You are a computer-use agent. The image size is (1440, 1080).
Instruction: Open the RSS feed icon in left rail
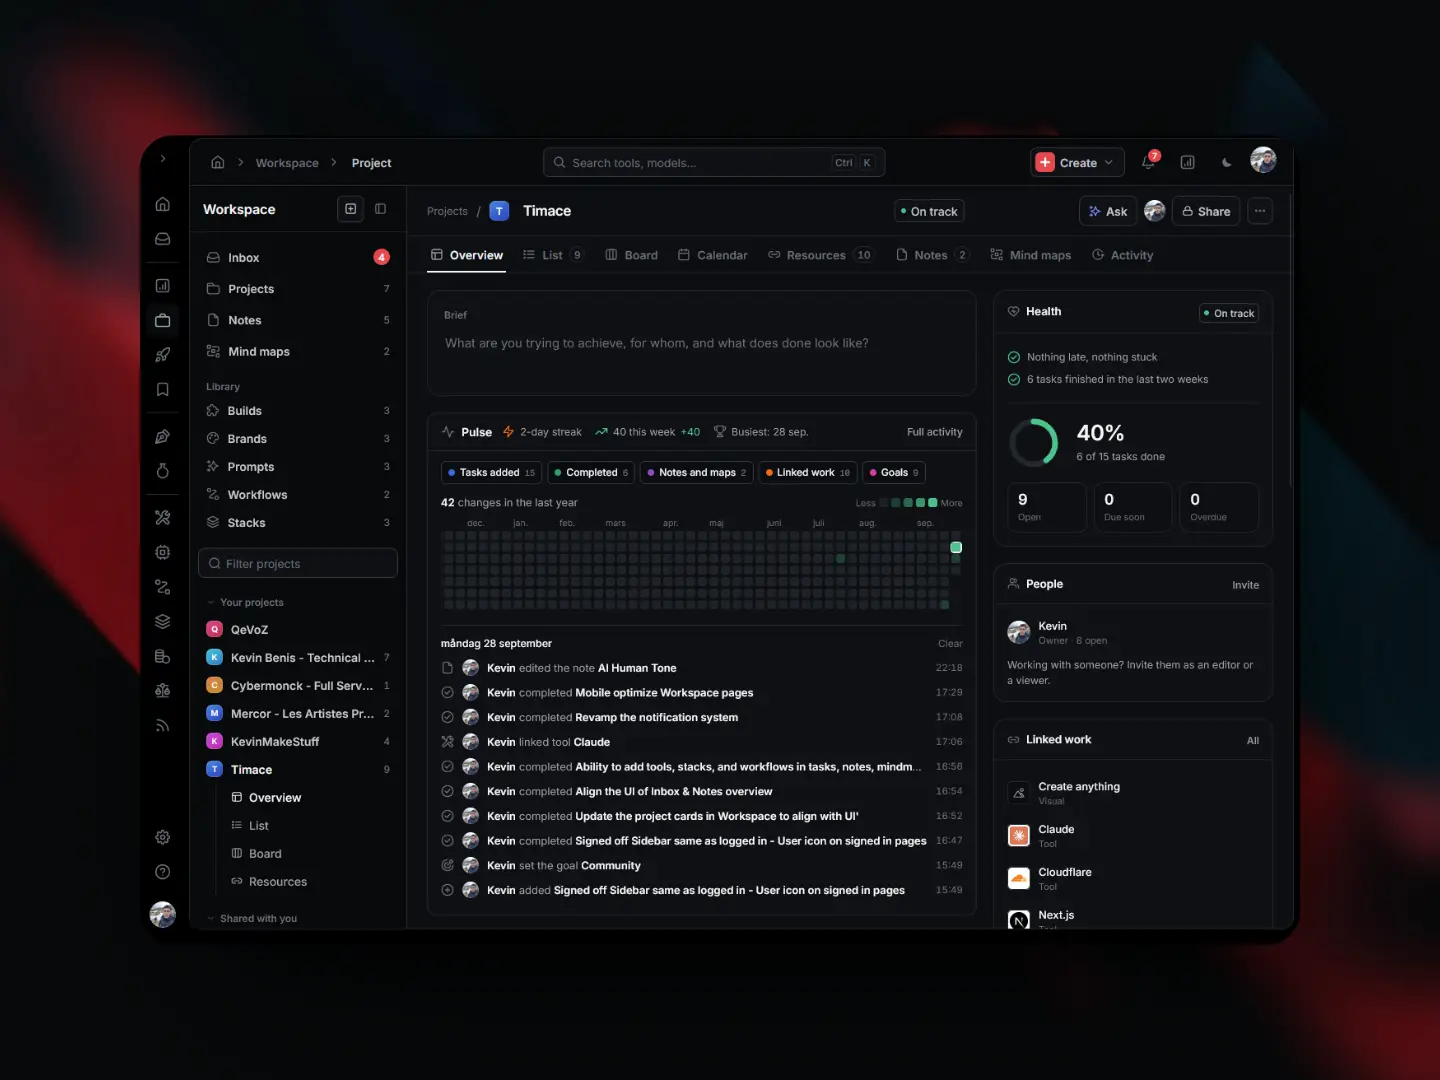[x=163, y=726]
